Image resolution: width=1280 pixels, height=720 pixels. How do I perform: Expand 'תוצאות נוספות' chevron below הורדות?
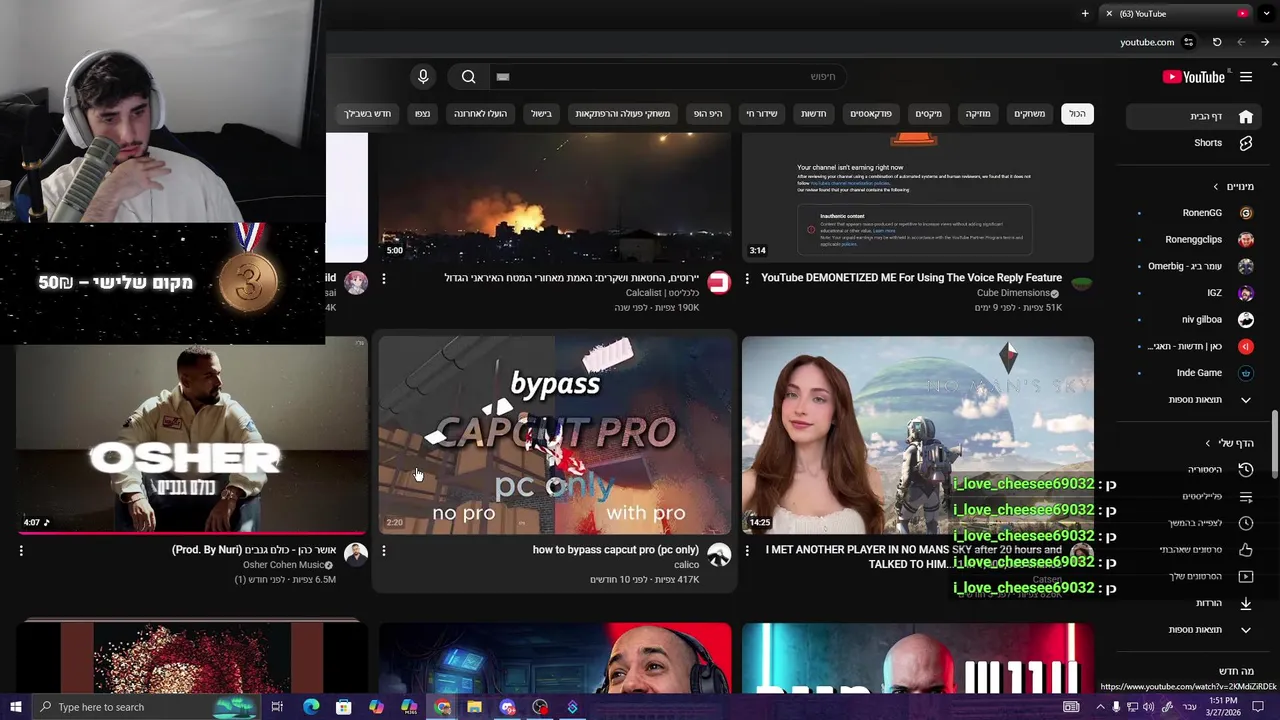click(x=1246, y=630)
